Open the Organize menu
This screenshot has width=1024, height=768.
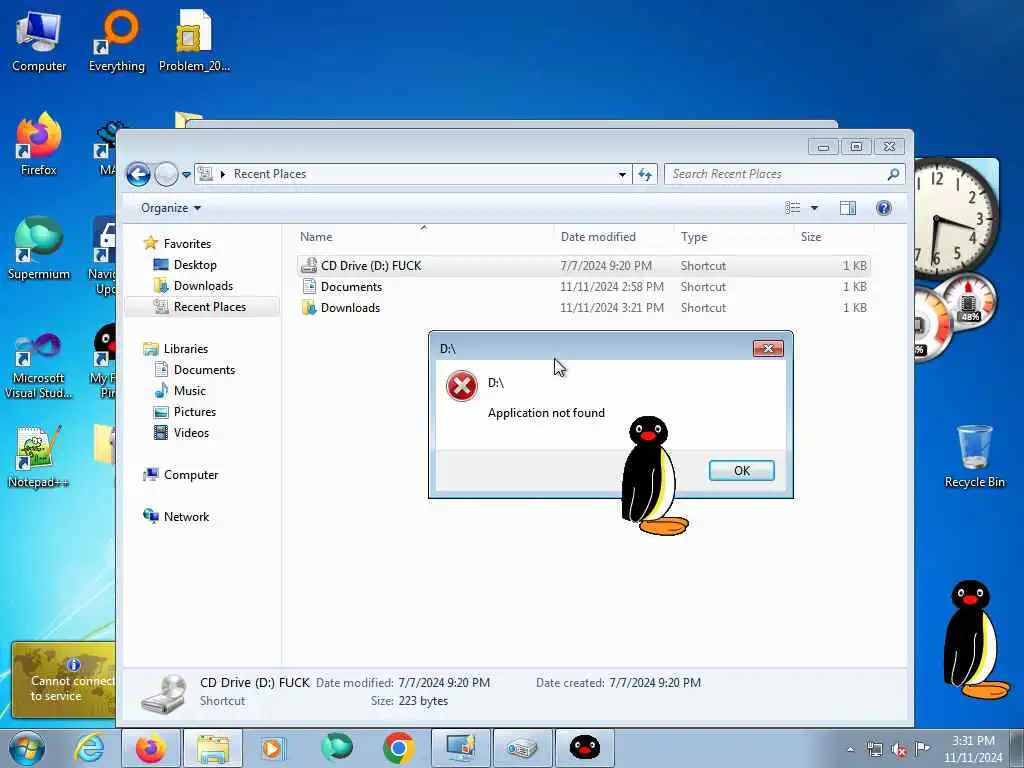coord(171,208)
